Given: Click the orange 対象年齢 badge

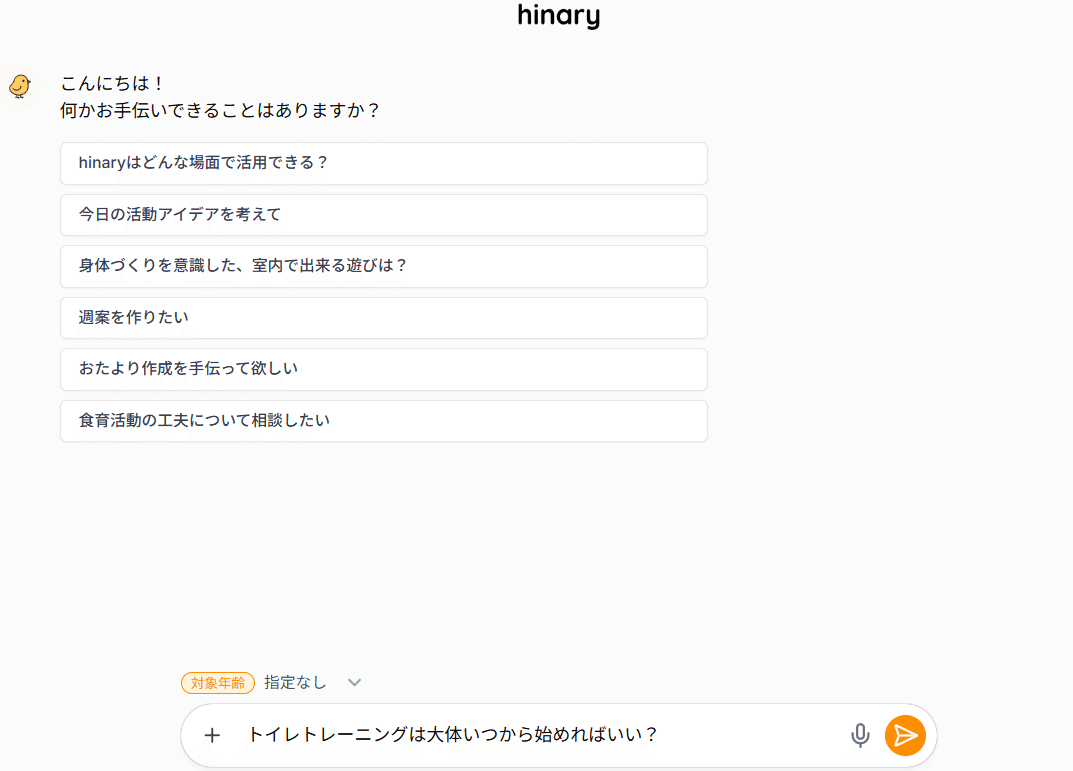Looking at the screenshot, I should [x=218, y=683].
